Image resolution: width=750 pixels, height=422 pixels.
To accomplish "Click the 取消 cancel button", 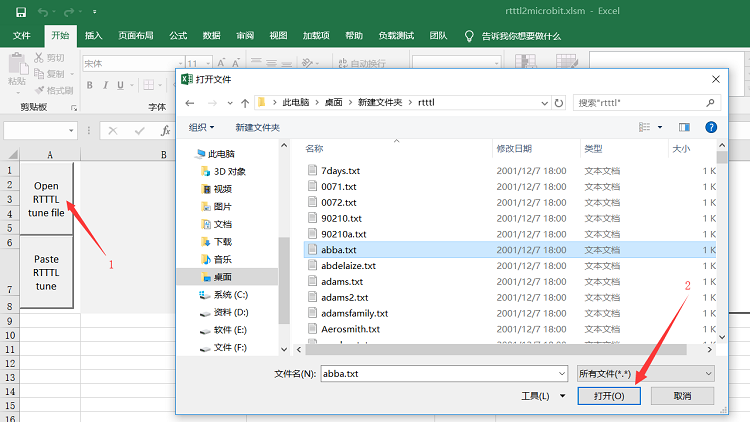I will (682, 396).
